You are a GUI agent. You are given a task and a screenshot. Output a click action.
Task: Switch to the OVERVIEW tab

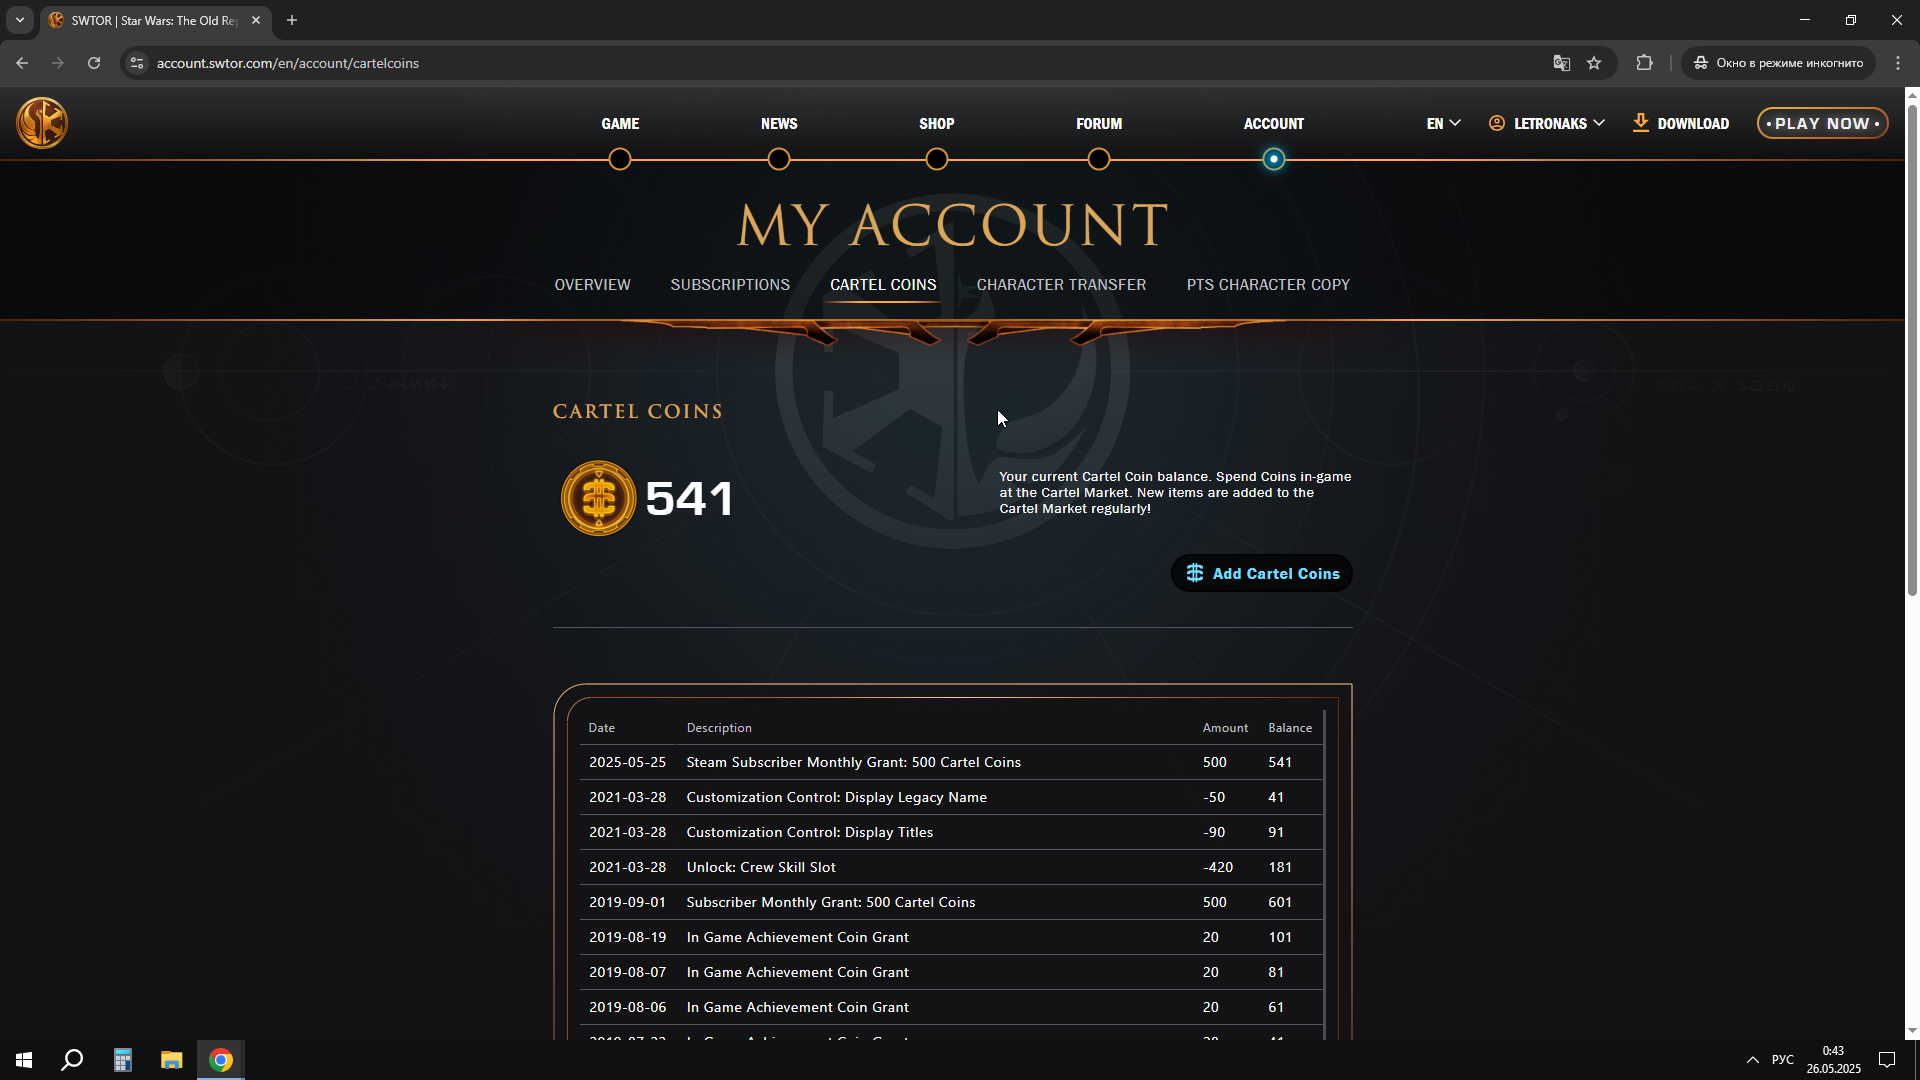(x=592, y=285)
